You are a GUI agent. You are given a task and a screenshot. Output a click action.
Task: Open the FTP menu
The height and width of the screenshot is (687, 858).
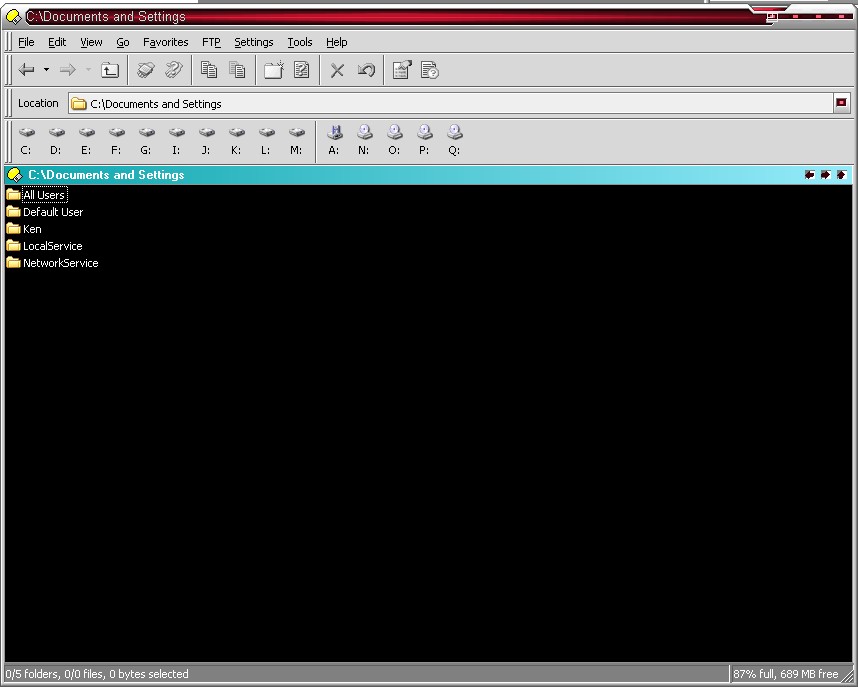211,42
